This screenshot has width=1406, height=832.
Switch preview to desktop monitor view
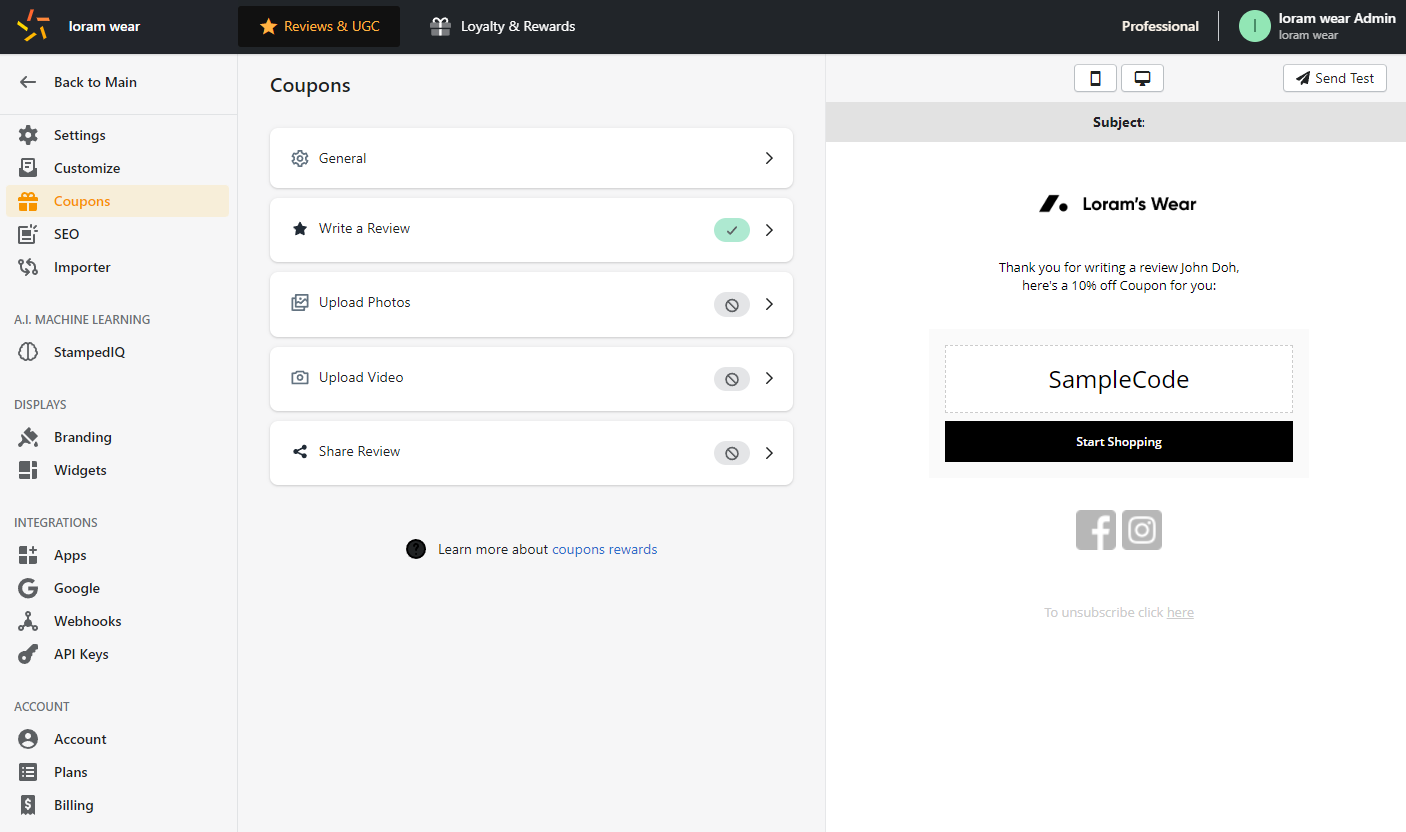click(1142, 78)
